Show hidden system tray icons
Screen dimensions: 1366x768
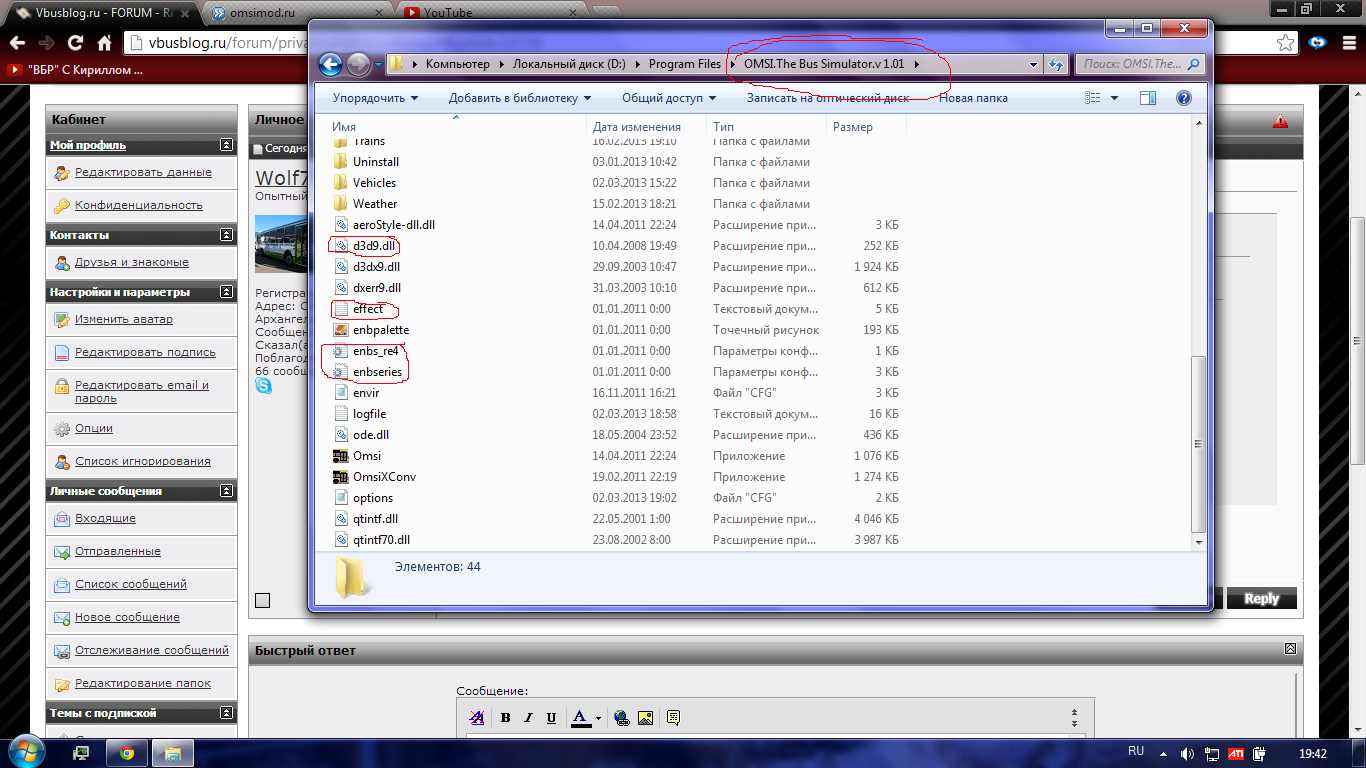click(1162, 753)
